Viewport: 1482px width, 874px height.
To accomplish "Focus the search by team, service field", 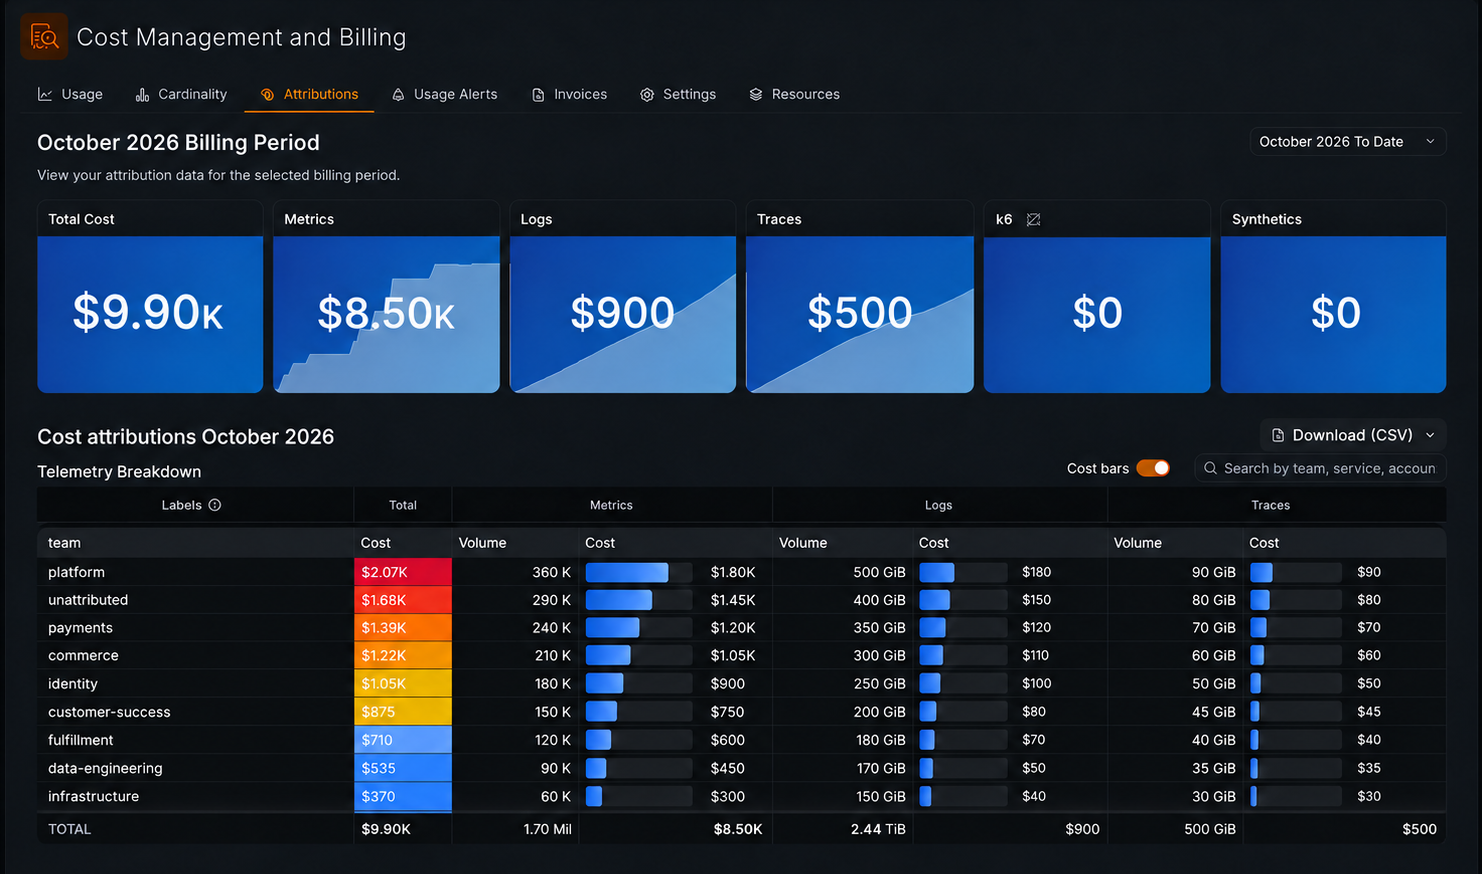I will coord(1320,468).
